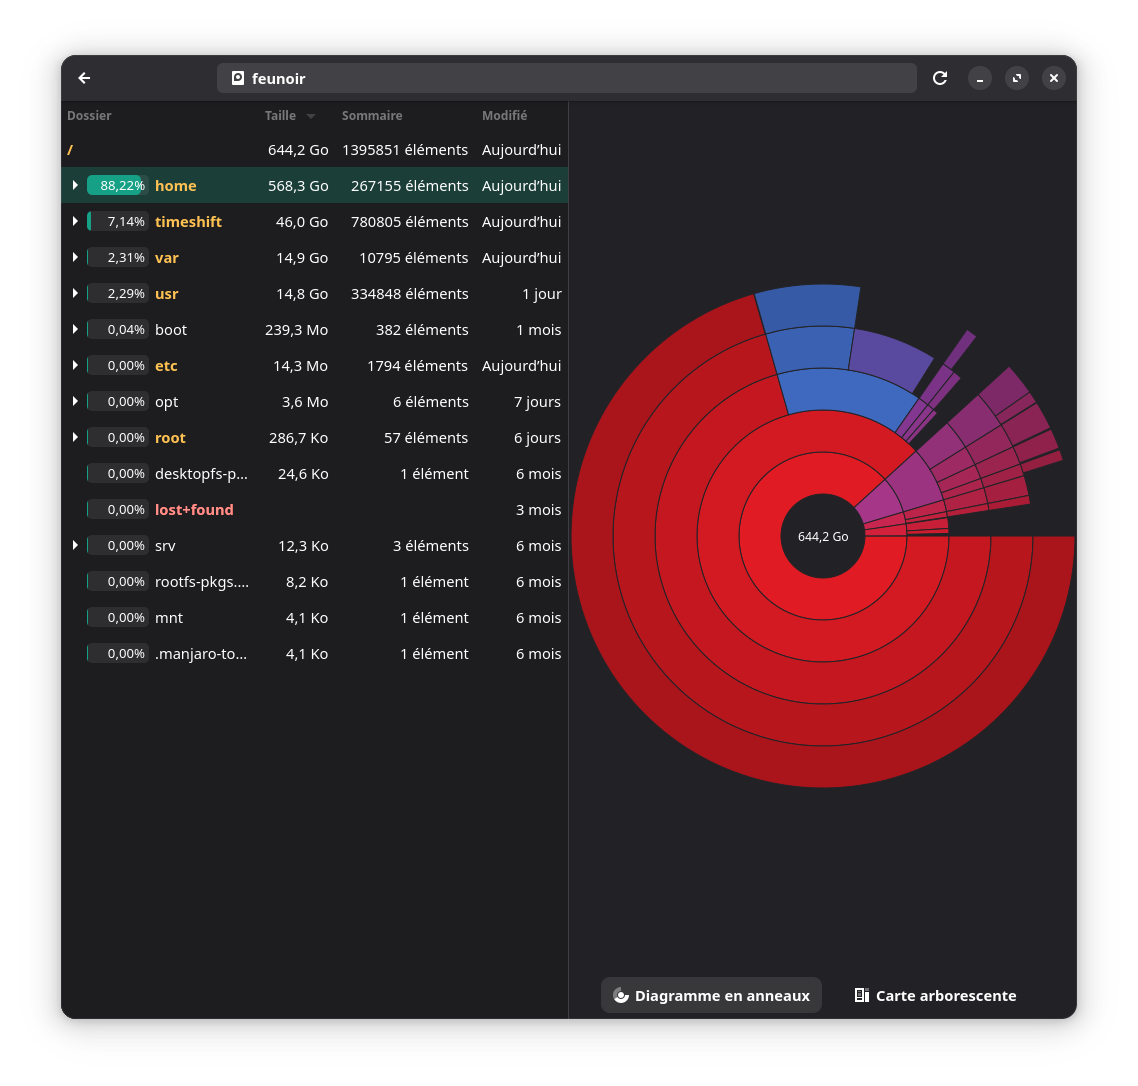Minimize the disk usage window
Image resolution: width=1138 pixels, height=1086 pixels.
pyautogui.click(x=980, y=78)
